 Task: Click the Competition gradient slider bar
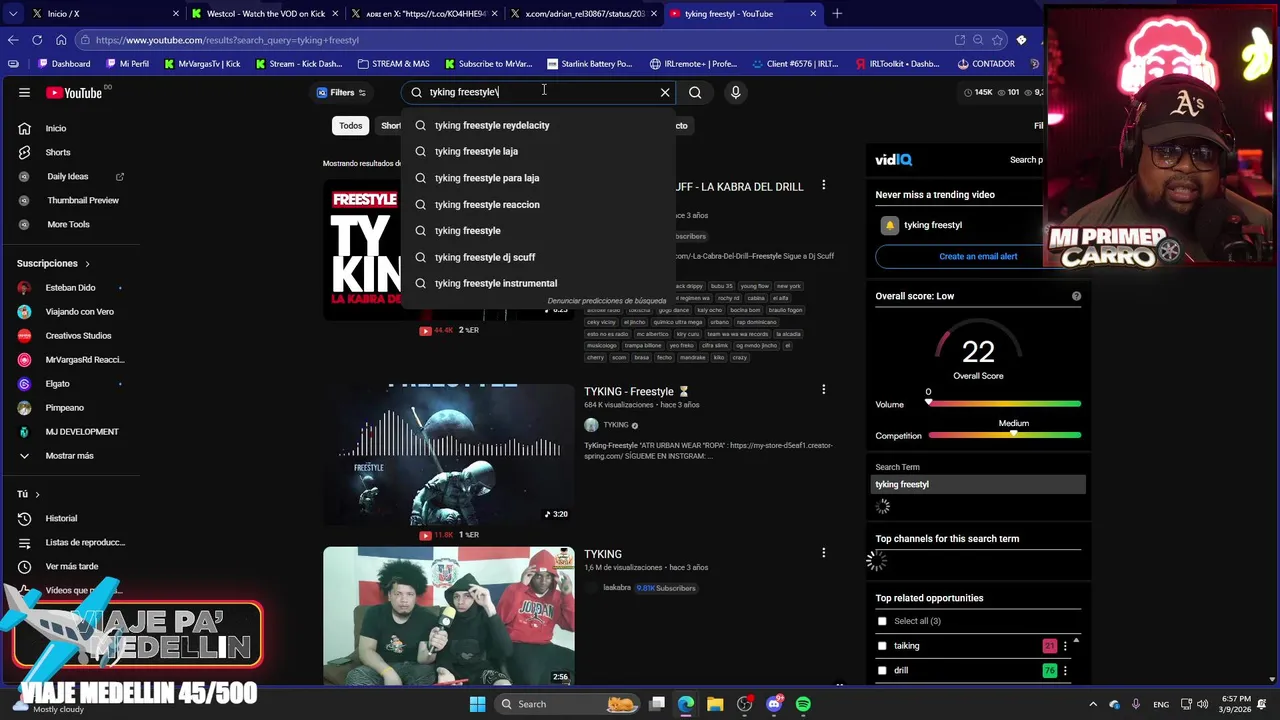coord(1005,435)
